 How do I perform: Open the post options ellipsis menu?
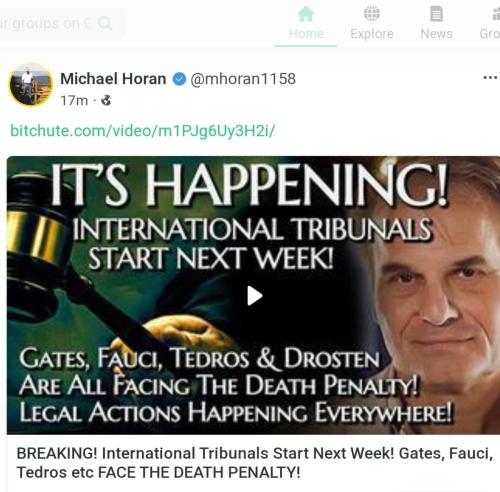(x=490, y=77)
